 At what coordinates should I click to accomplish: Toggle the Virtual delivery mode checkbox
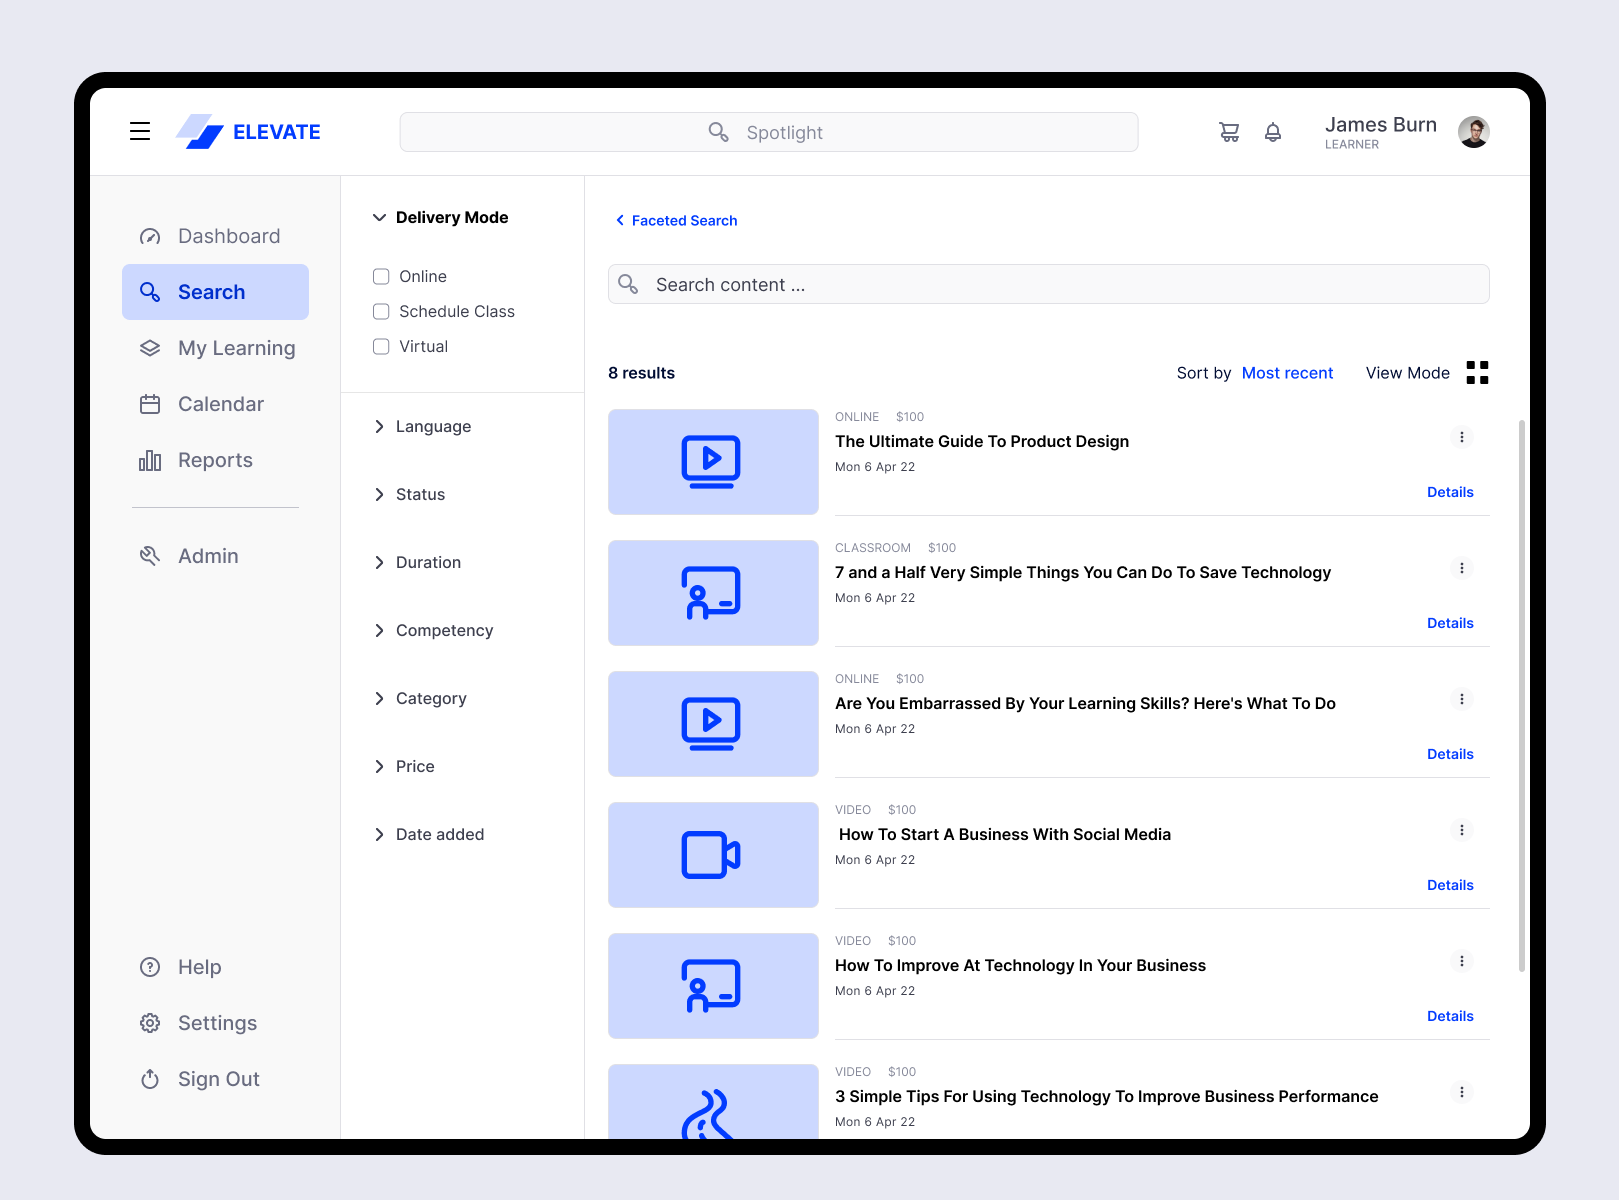click(x=381, y=346)
